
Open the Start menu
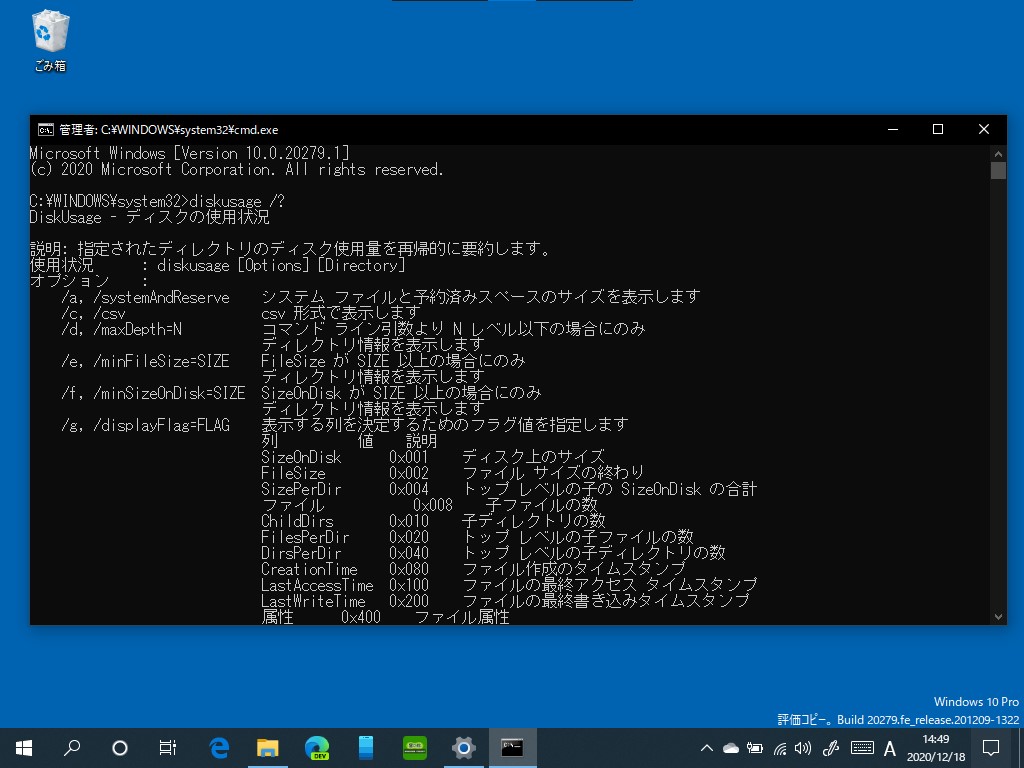pos(22,747)
